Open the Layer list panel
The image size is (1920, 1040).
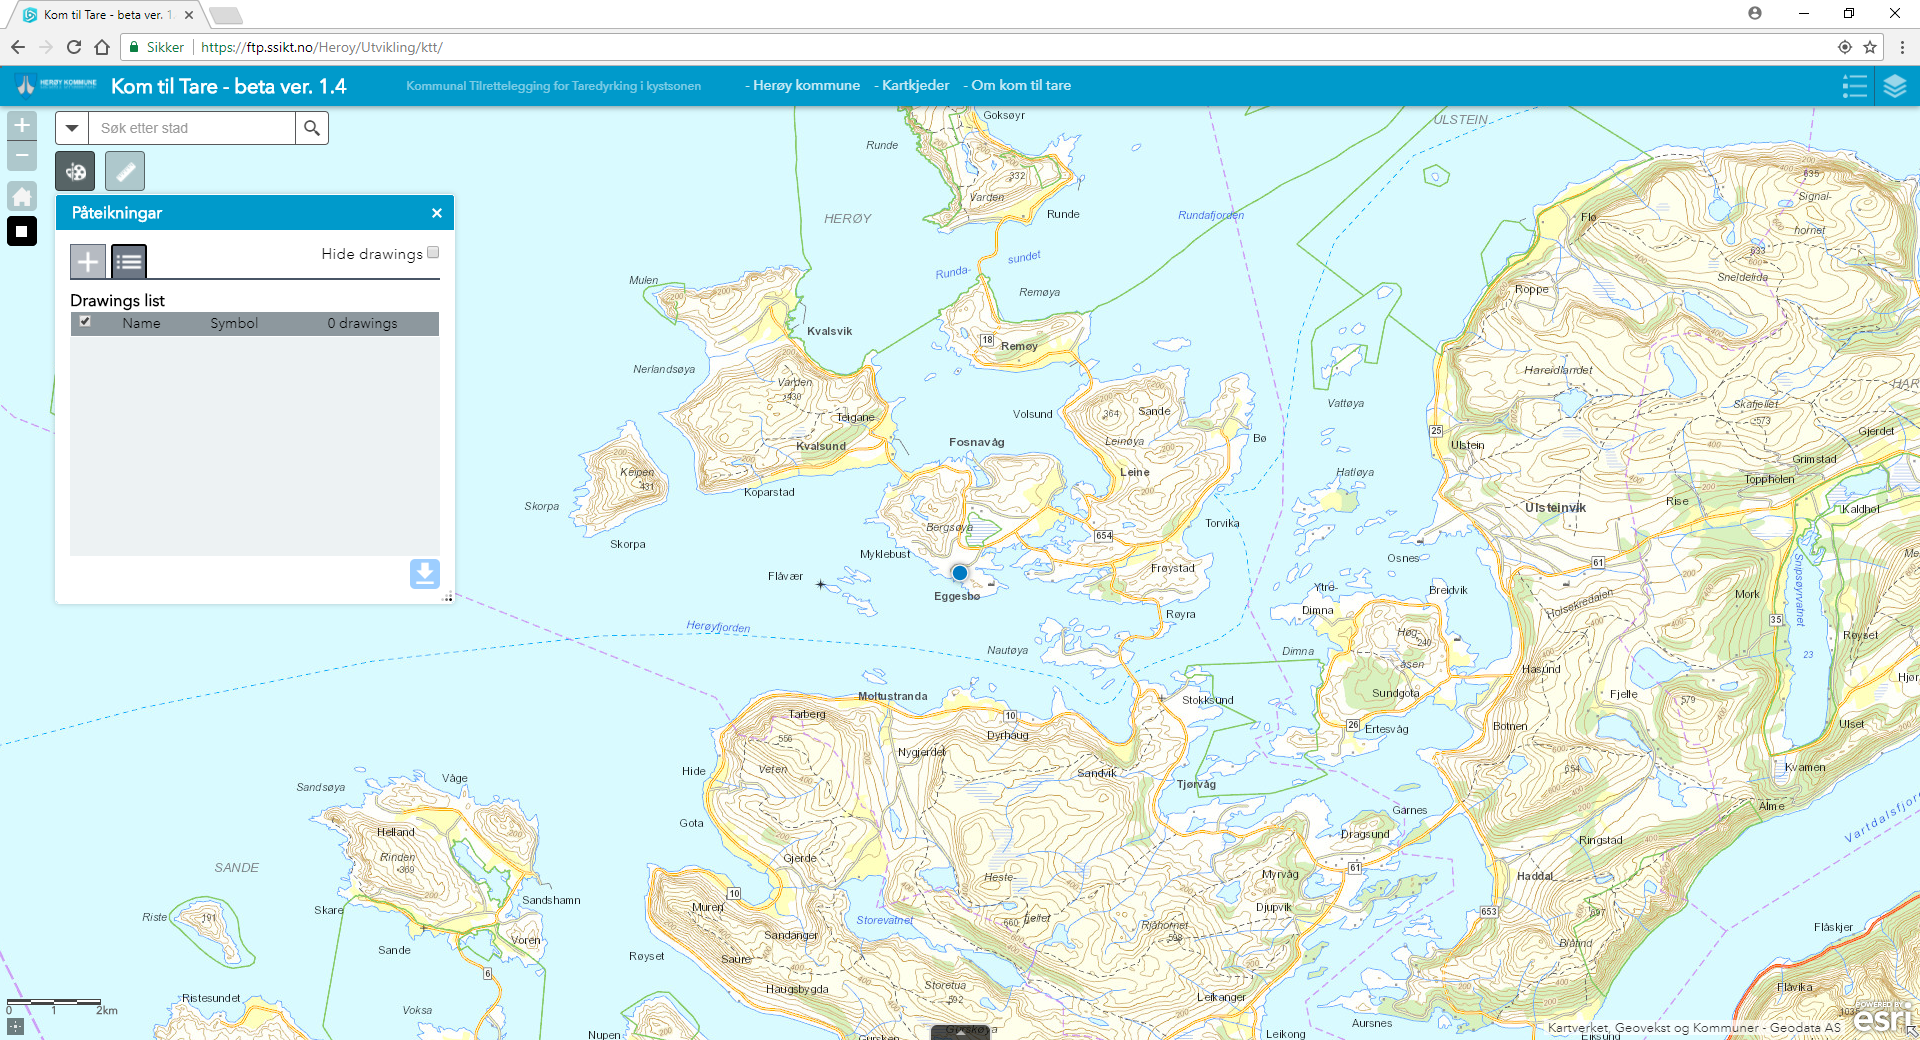pyautogui.click(x=1894, y=86)
